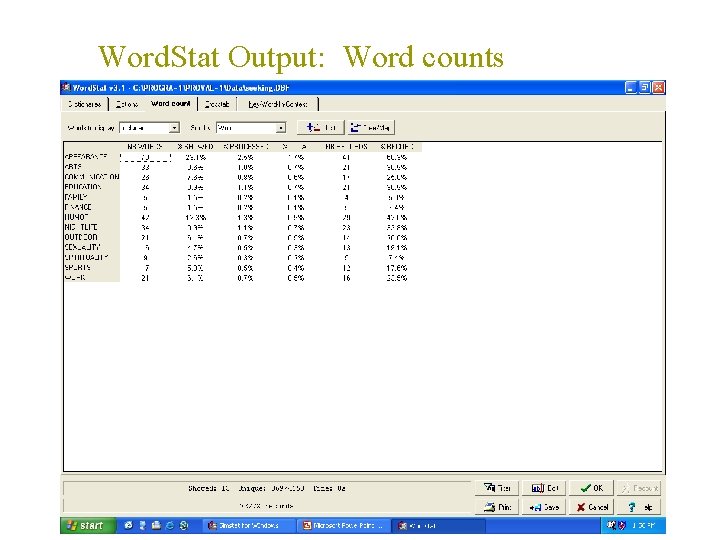Screen dimensions: 720x540
Task: Click the Filter button with funnel icon
Action: coord(497,488)
